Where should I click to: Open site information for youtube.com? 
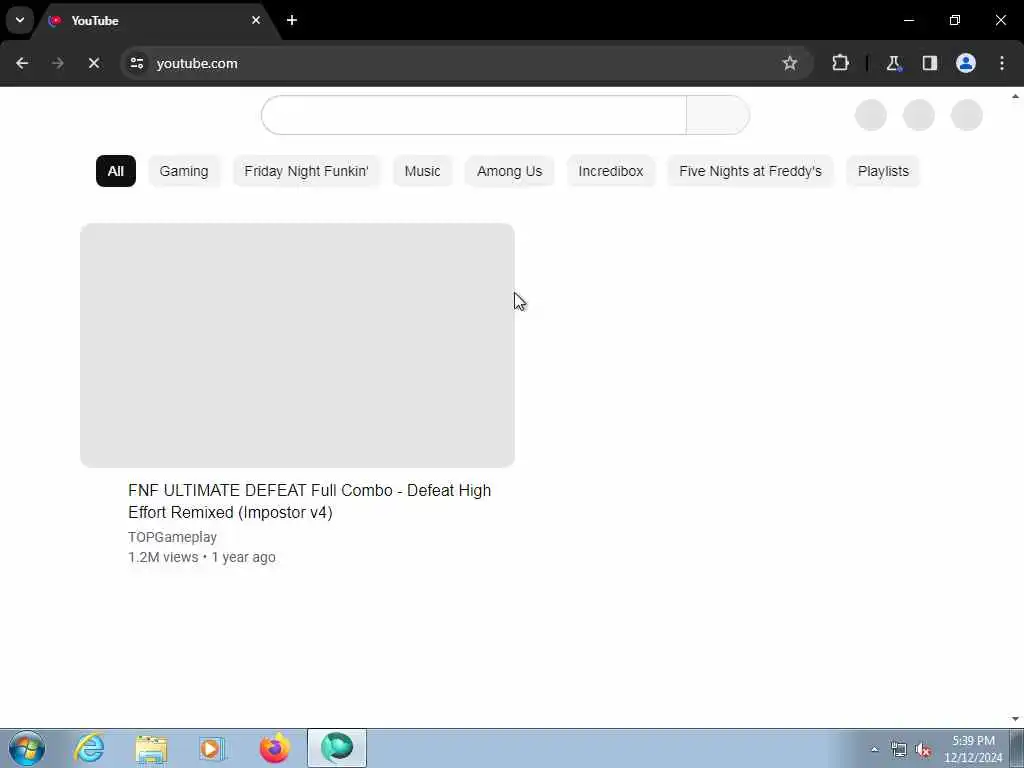(x=136, y=63)
